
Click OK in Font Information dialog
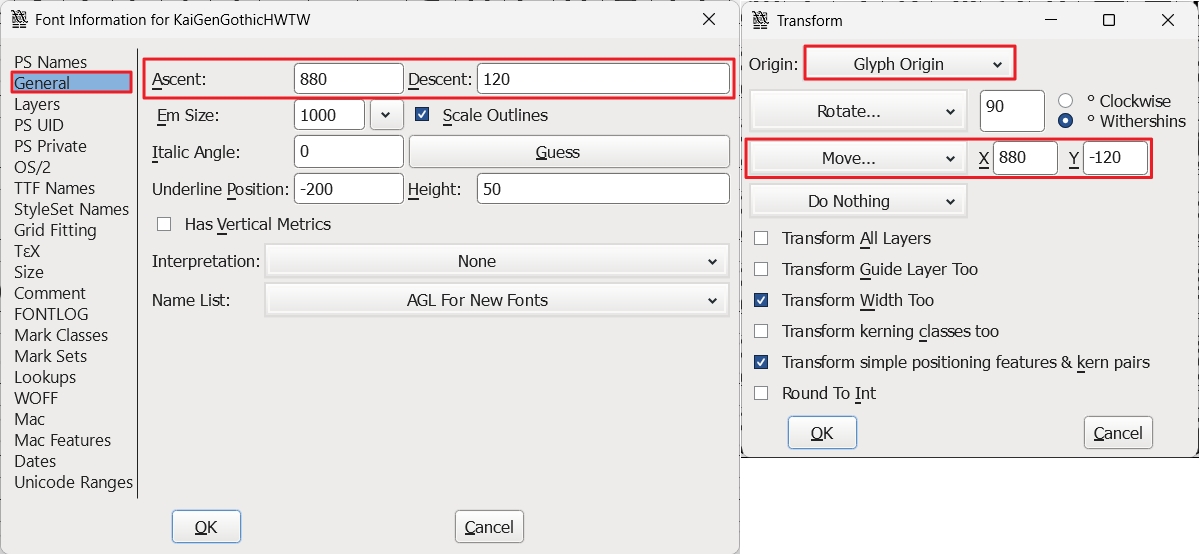pos(206,527)
